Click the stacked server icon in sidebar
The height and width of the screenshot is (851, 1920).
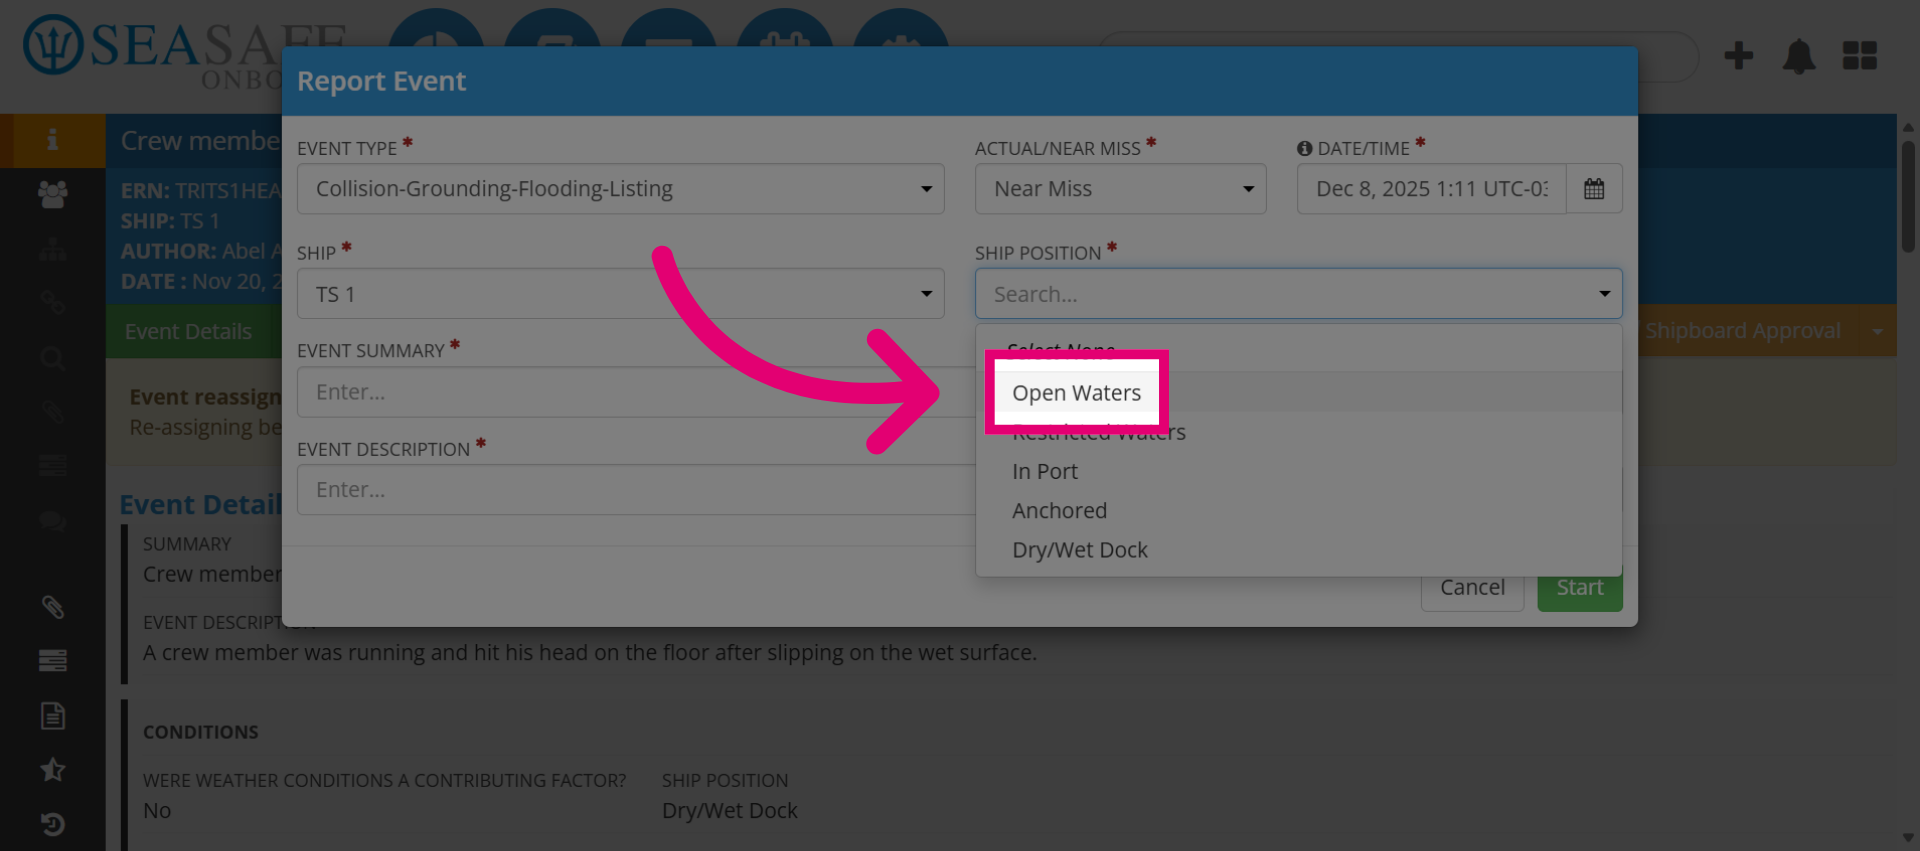53,661
